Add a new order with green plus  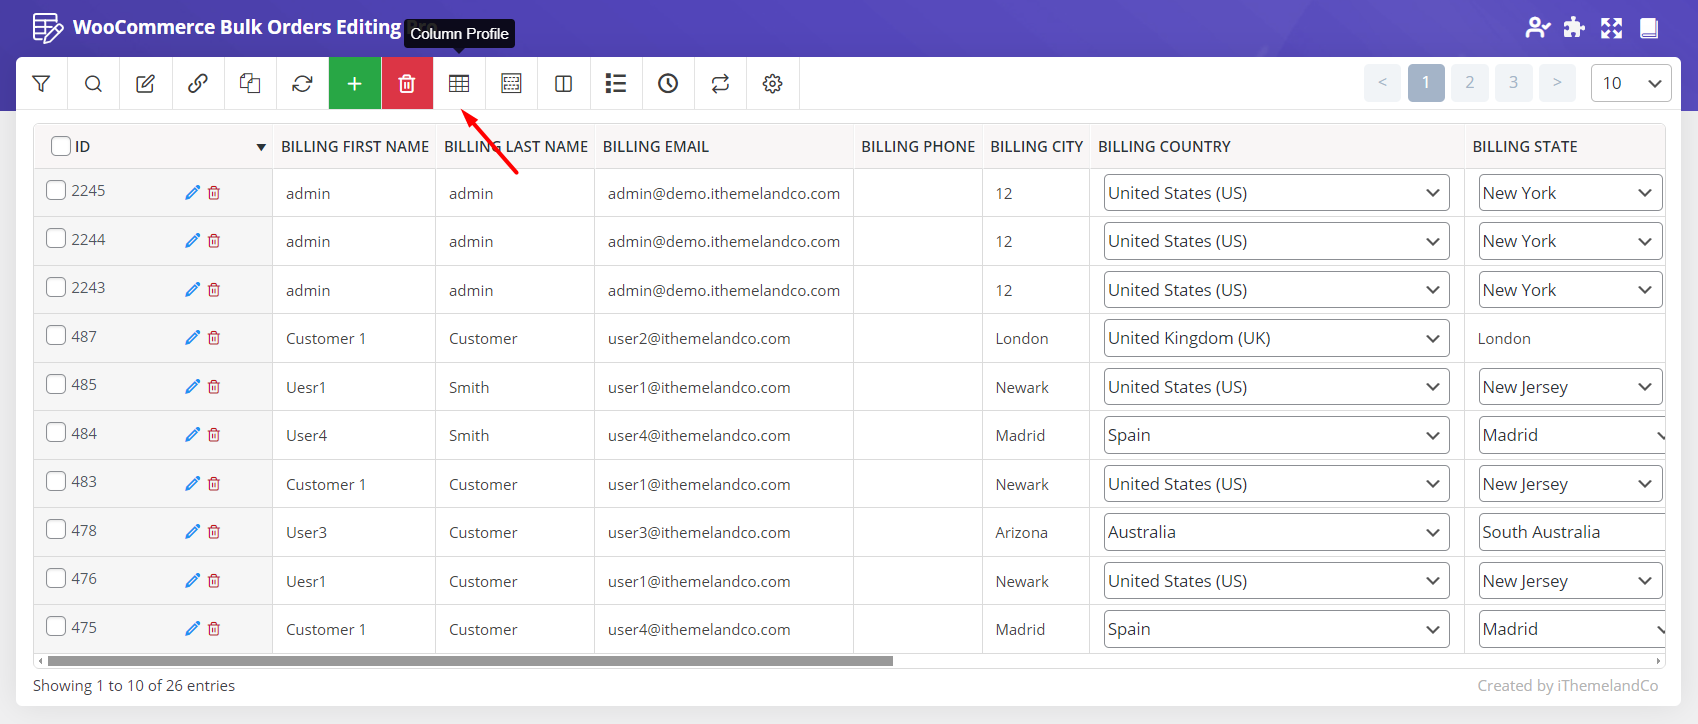[354, 84]
